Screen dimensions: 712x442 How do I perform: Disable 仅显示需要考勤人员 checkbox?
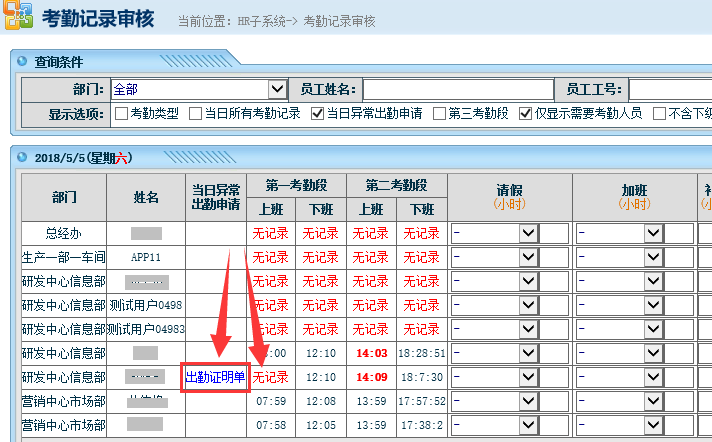click(x=525, y=113)
